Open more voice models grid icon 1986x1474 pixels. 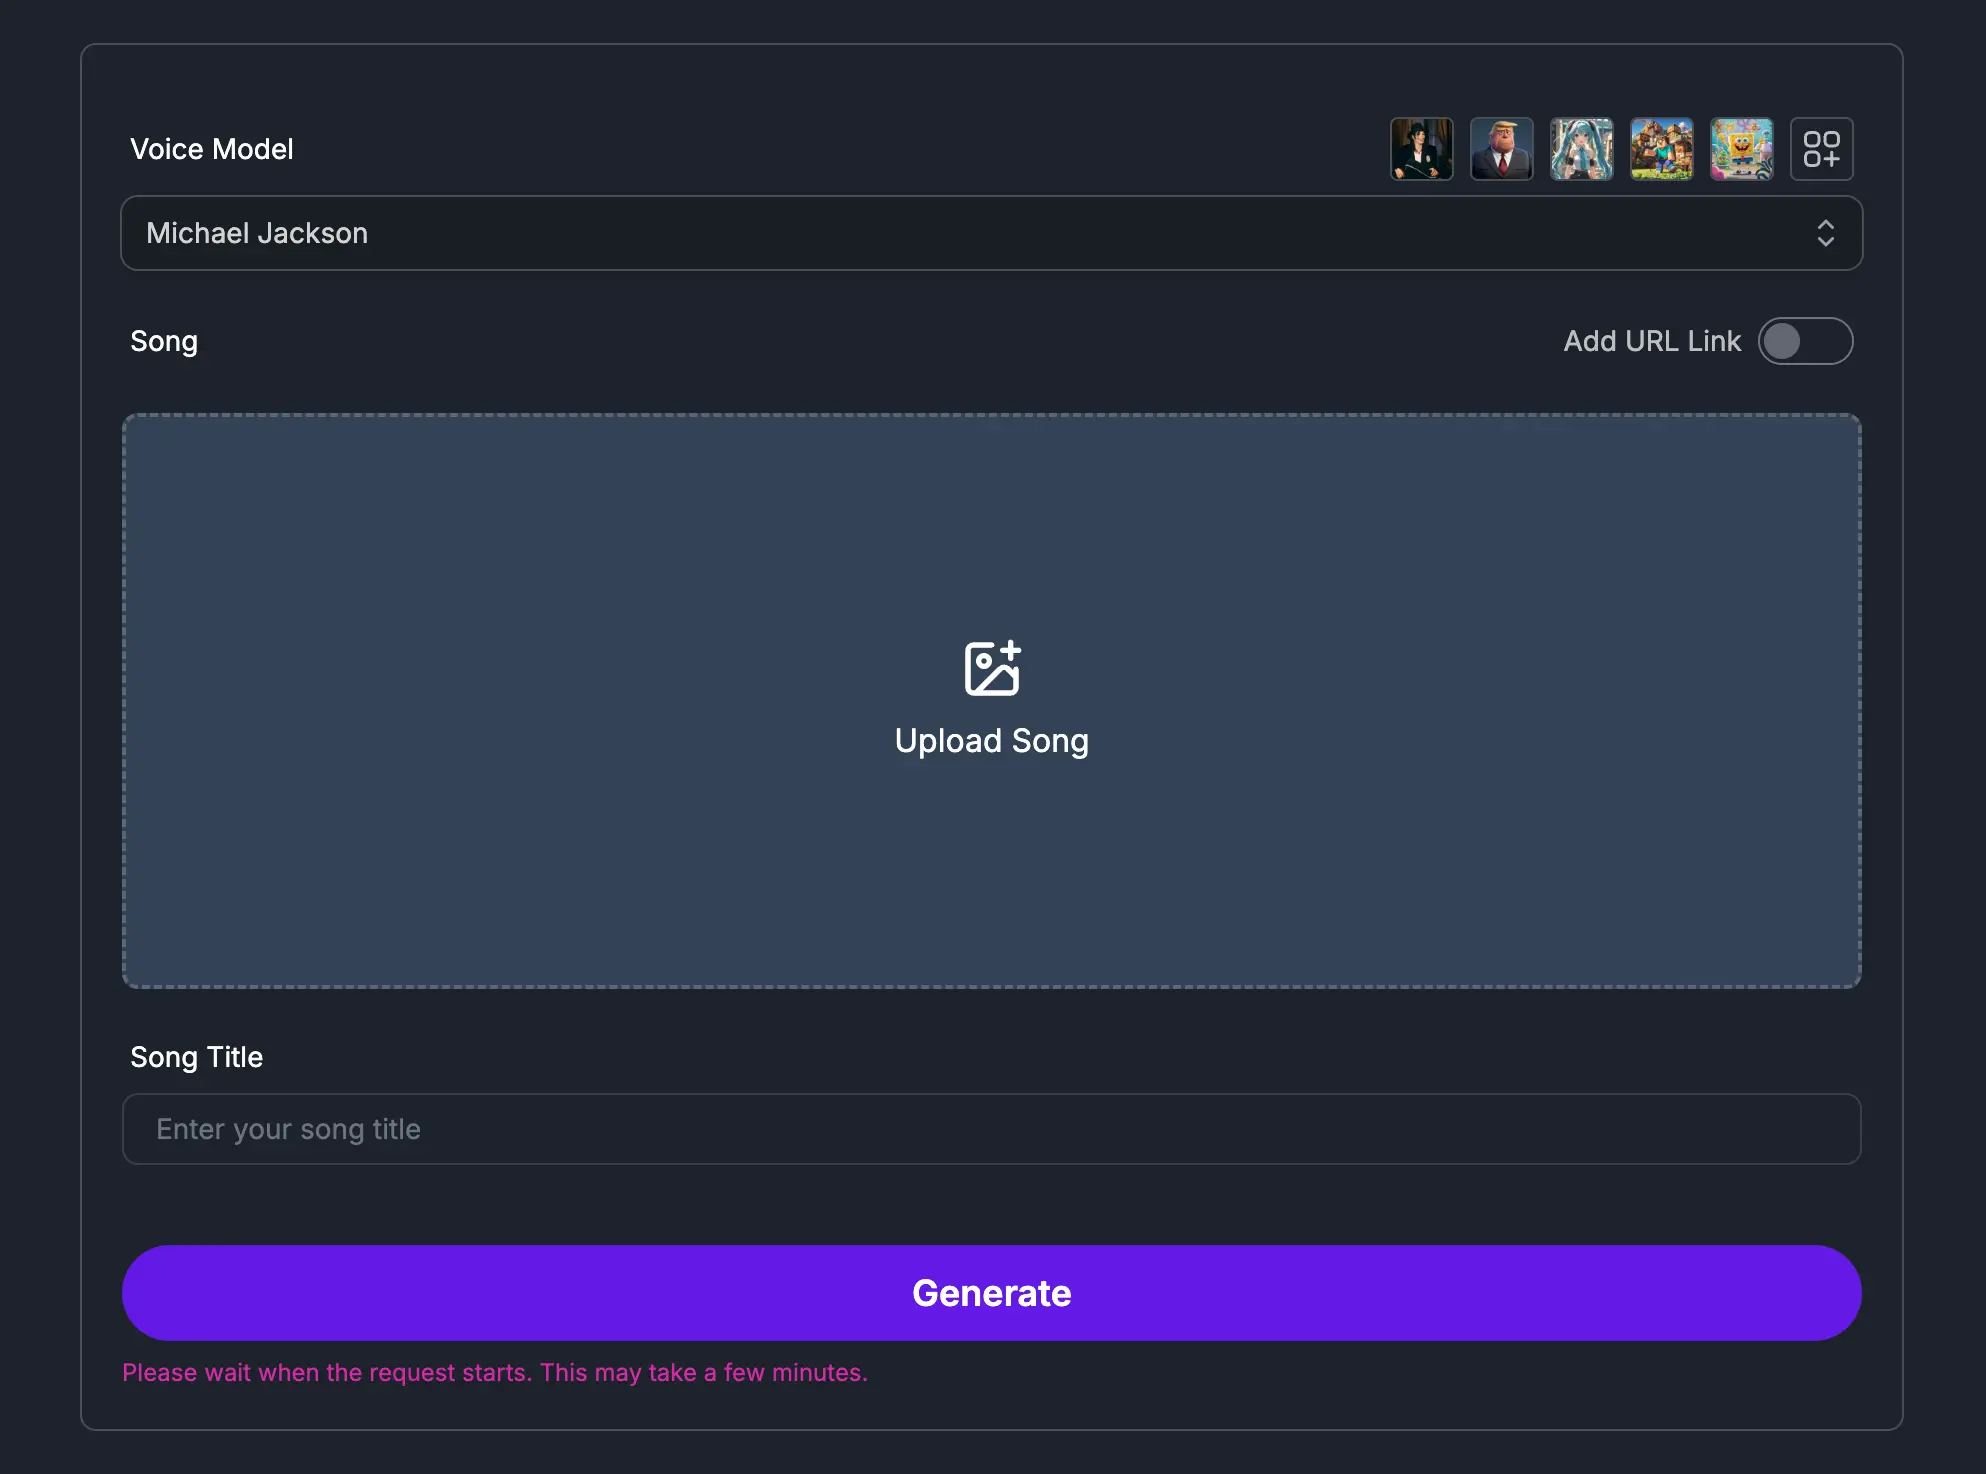(1821, 149)
